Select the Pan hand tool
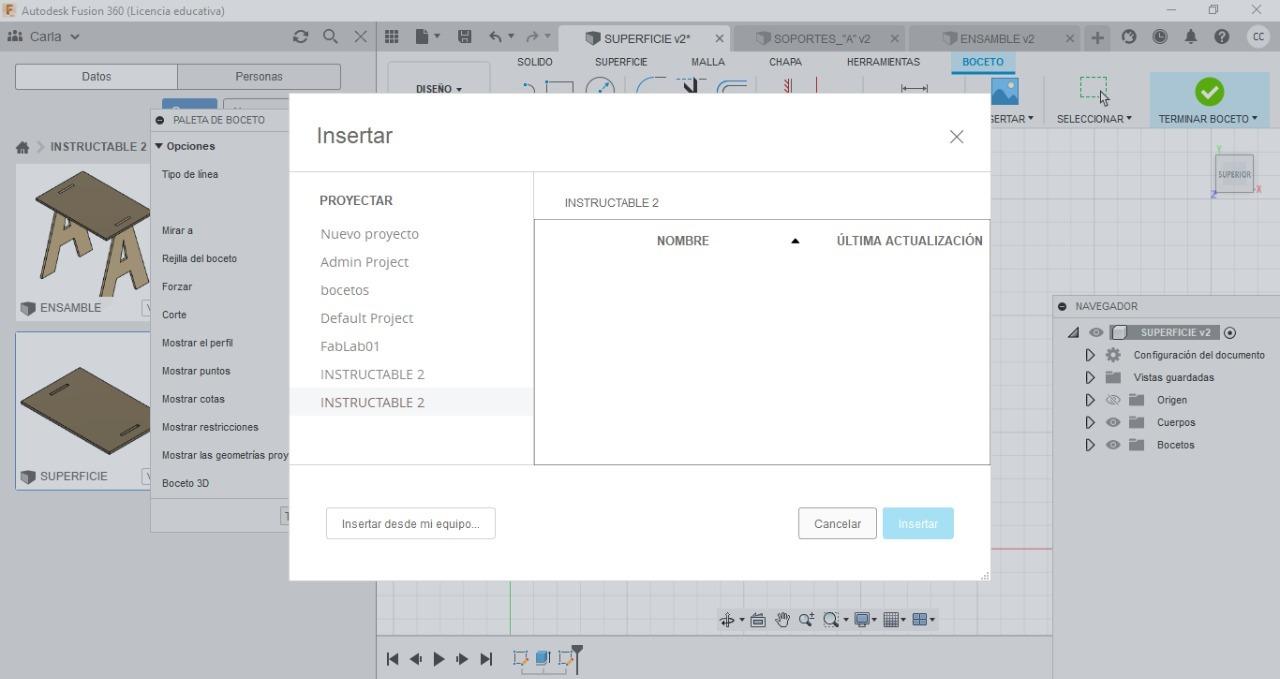1280x679 pixels. point(782,620)
